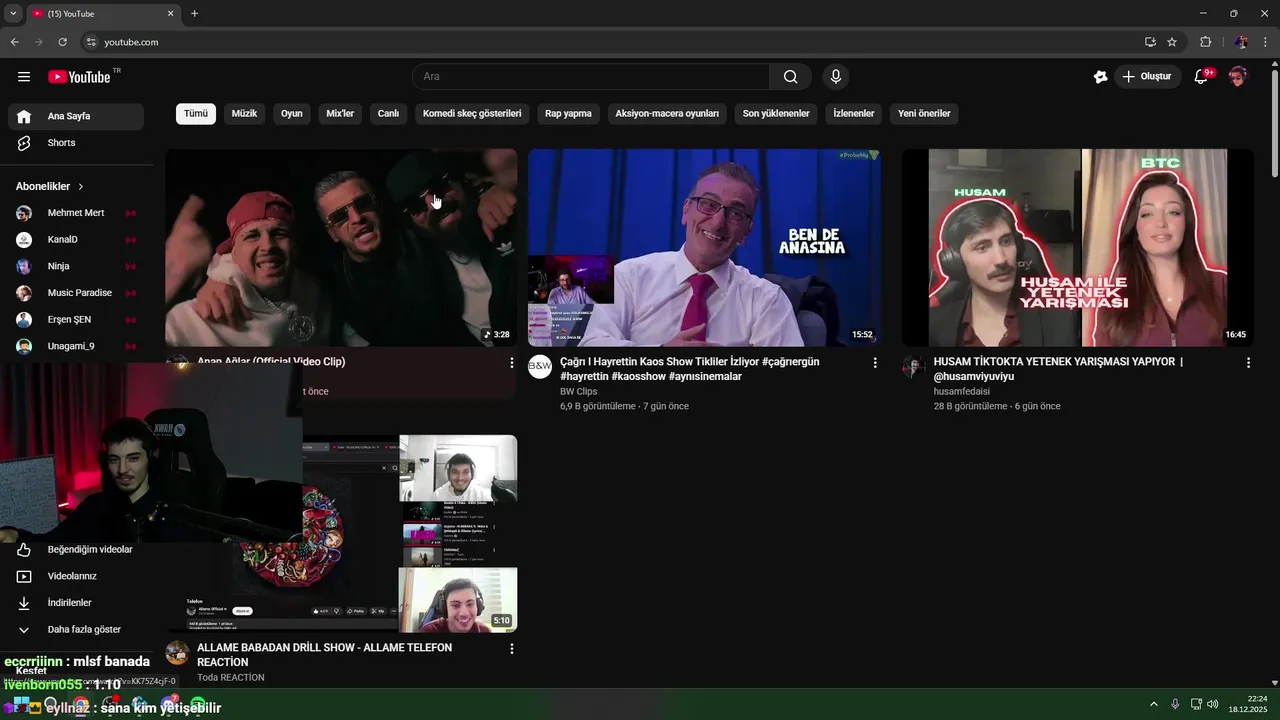
Task: Select the Aksiyon-macera oyunları chip
Action: tap(667, 114)
